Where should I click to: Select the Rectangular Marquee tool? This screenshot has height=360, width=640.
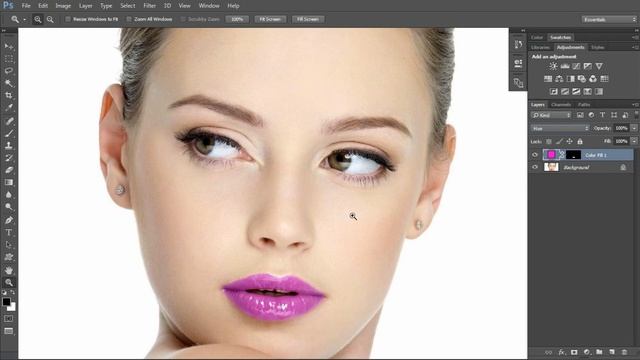(x=9, y=59)
